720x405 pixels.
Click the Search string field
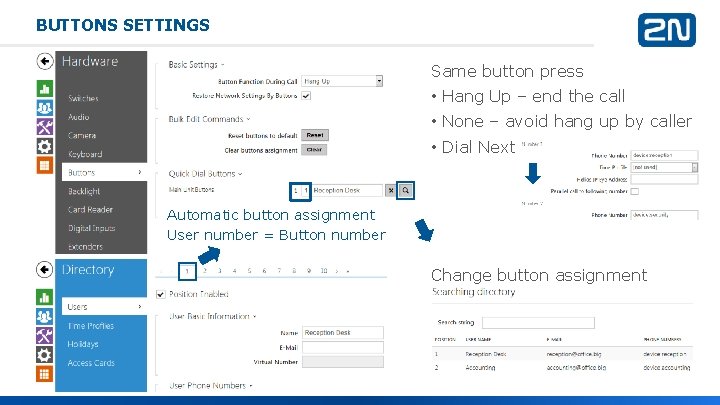538,323
